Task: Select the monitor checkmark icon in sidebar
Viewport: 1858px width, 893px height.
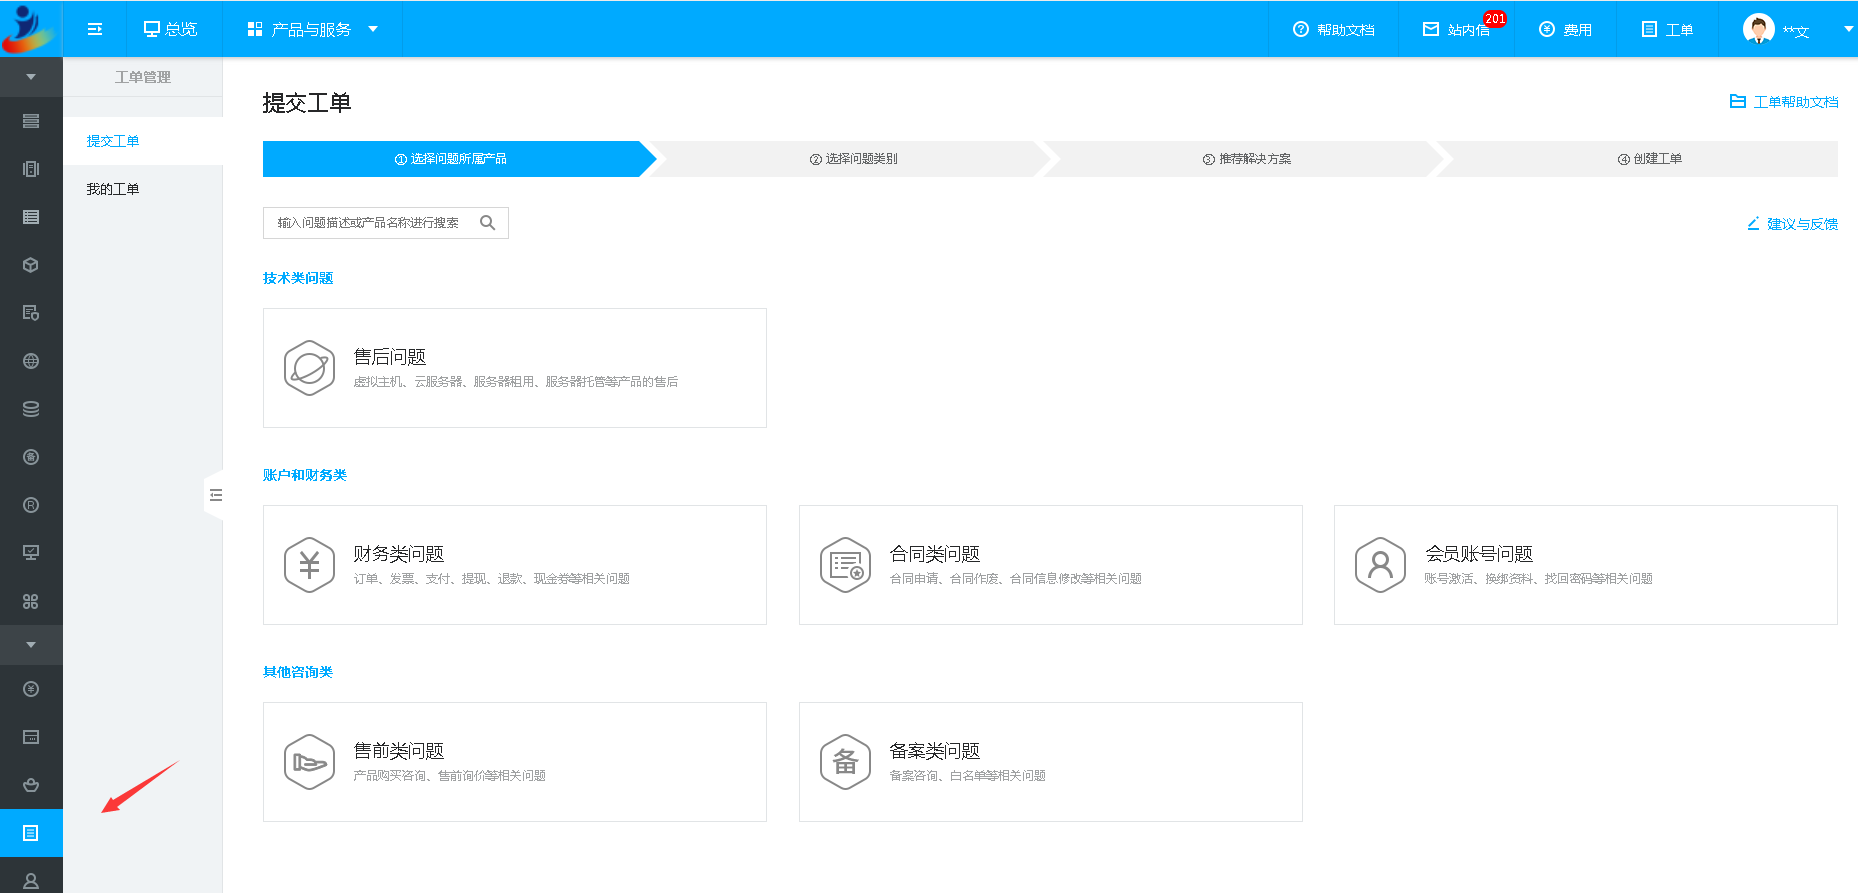Action: pos(31,553)
